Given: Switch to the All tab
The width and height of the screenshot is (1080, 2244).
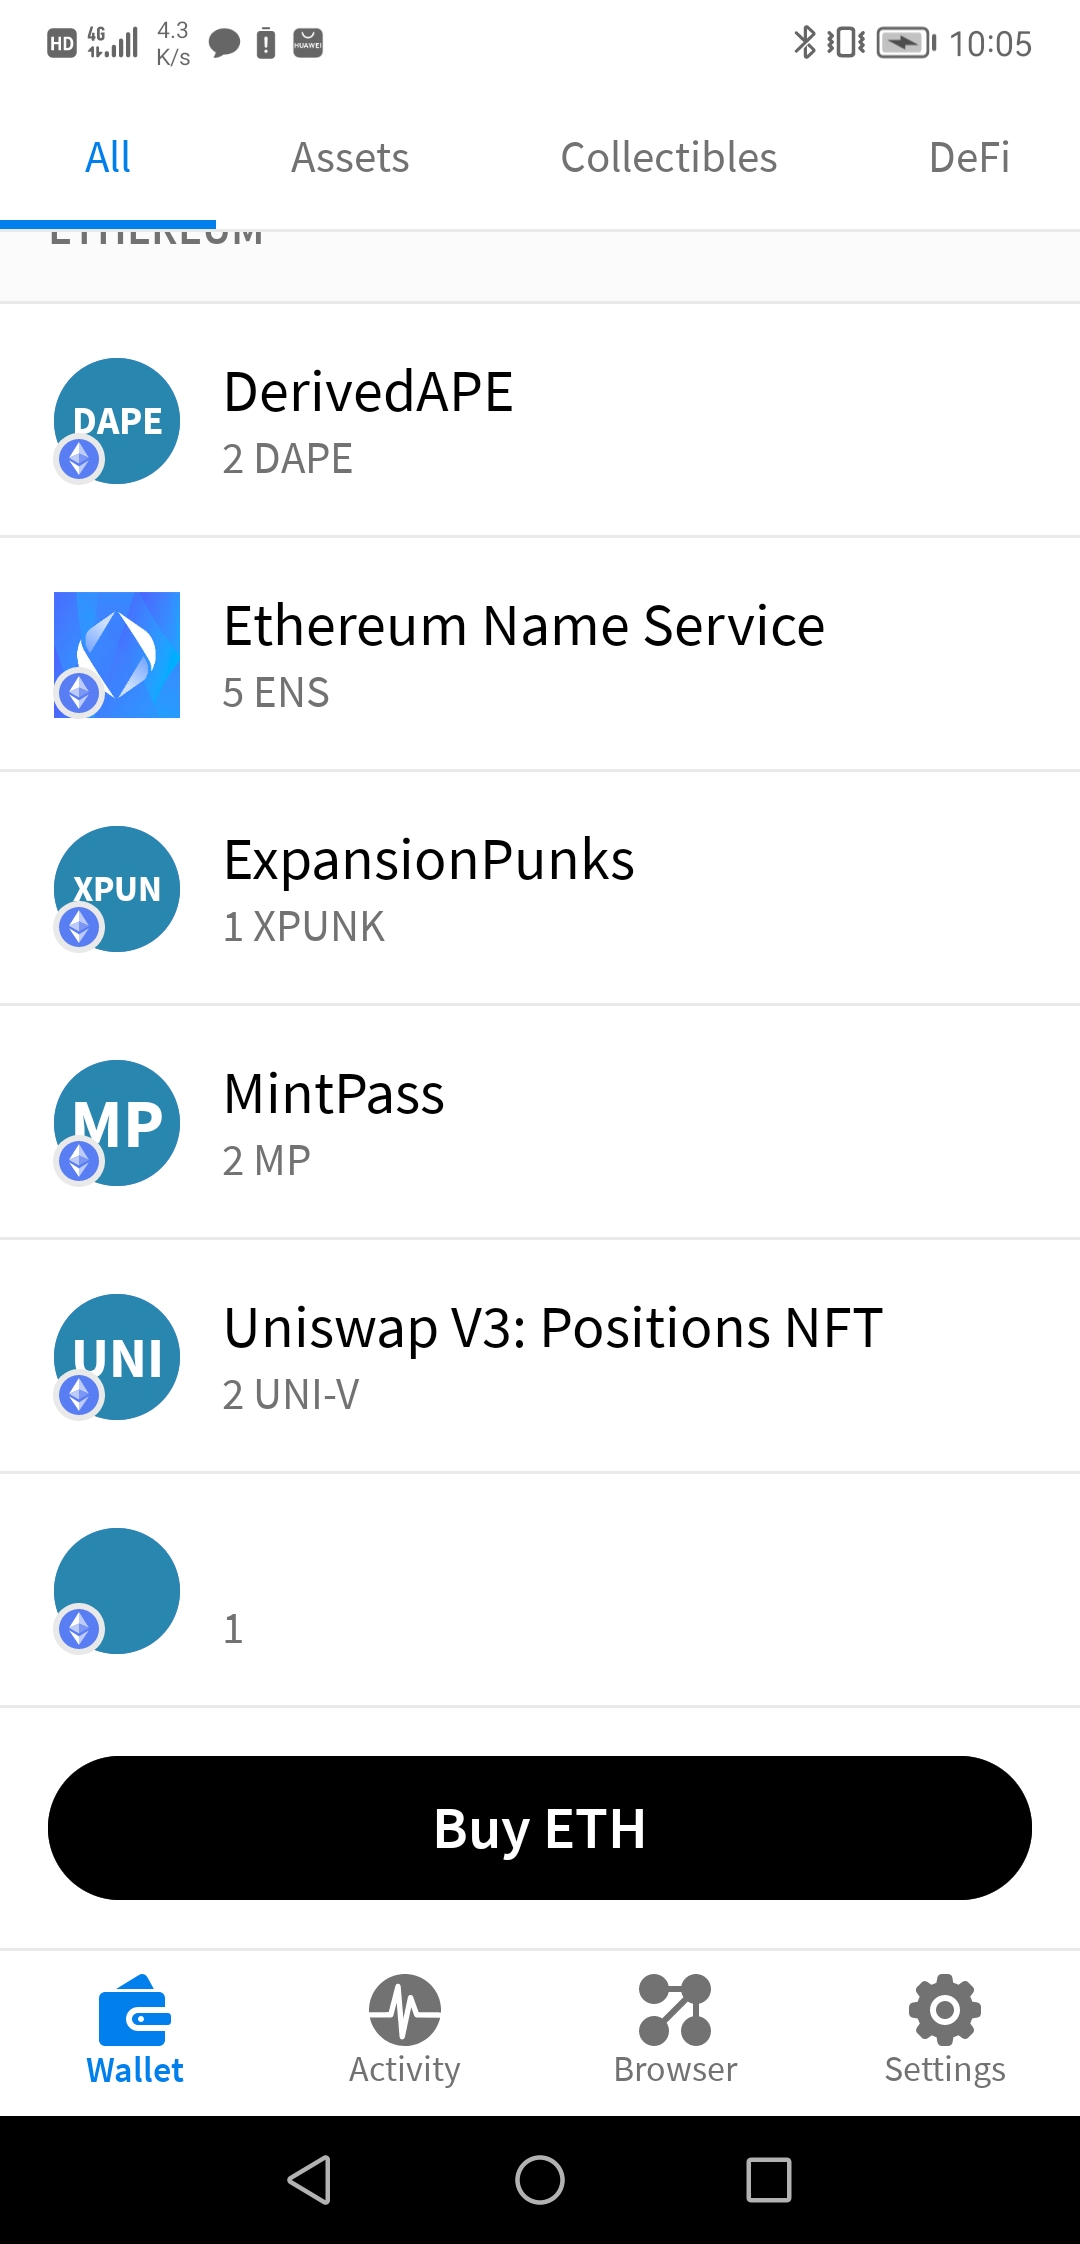Looking at the screenshot, I should coord(108,157).
